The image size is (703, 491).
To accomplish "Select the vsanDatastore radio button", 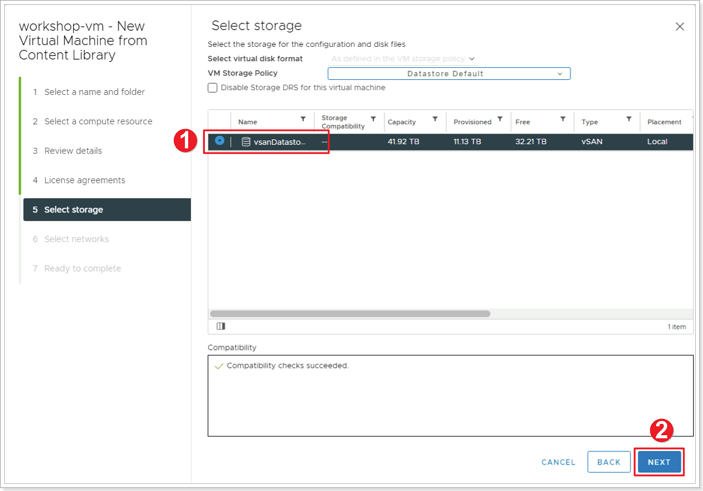I will pyautogui.click(x=219, y=141).
